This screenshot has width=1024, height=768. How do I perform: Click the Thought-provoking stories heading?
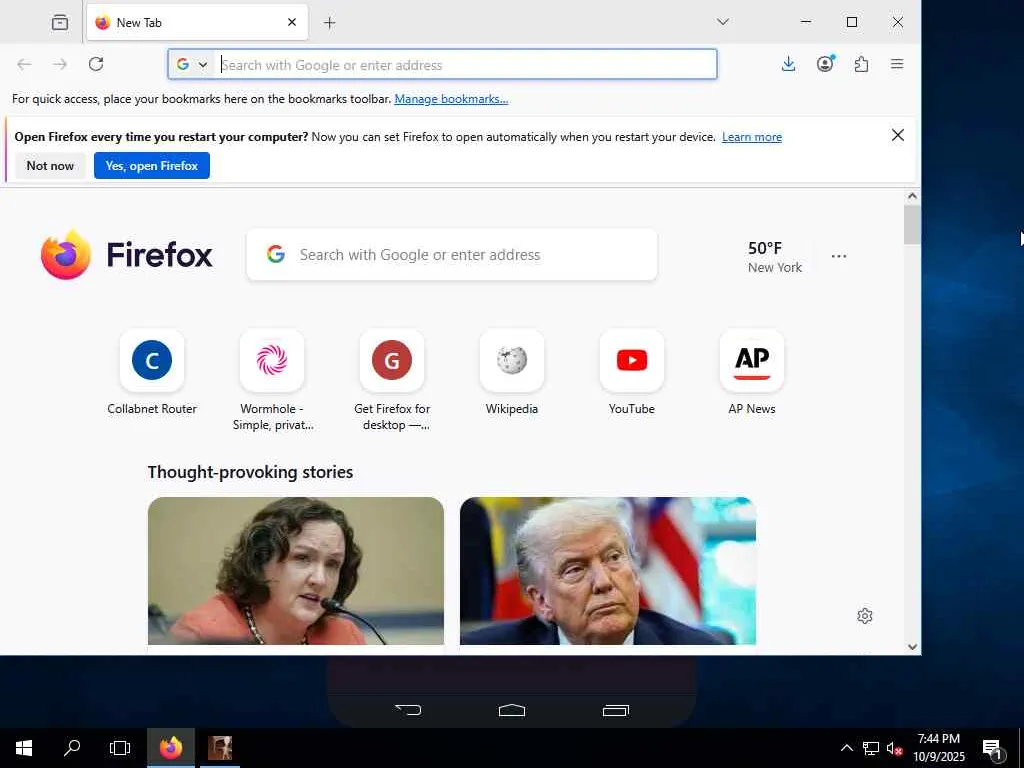(250, 472)
